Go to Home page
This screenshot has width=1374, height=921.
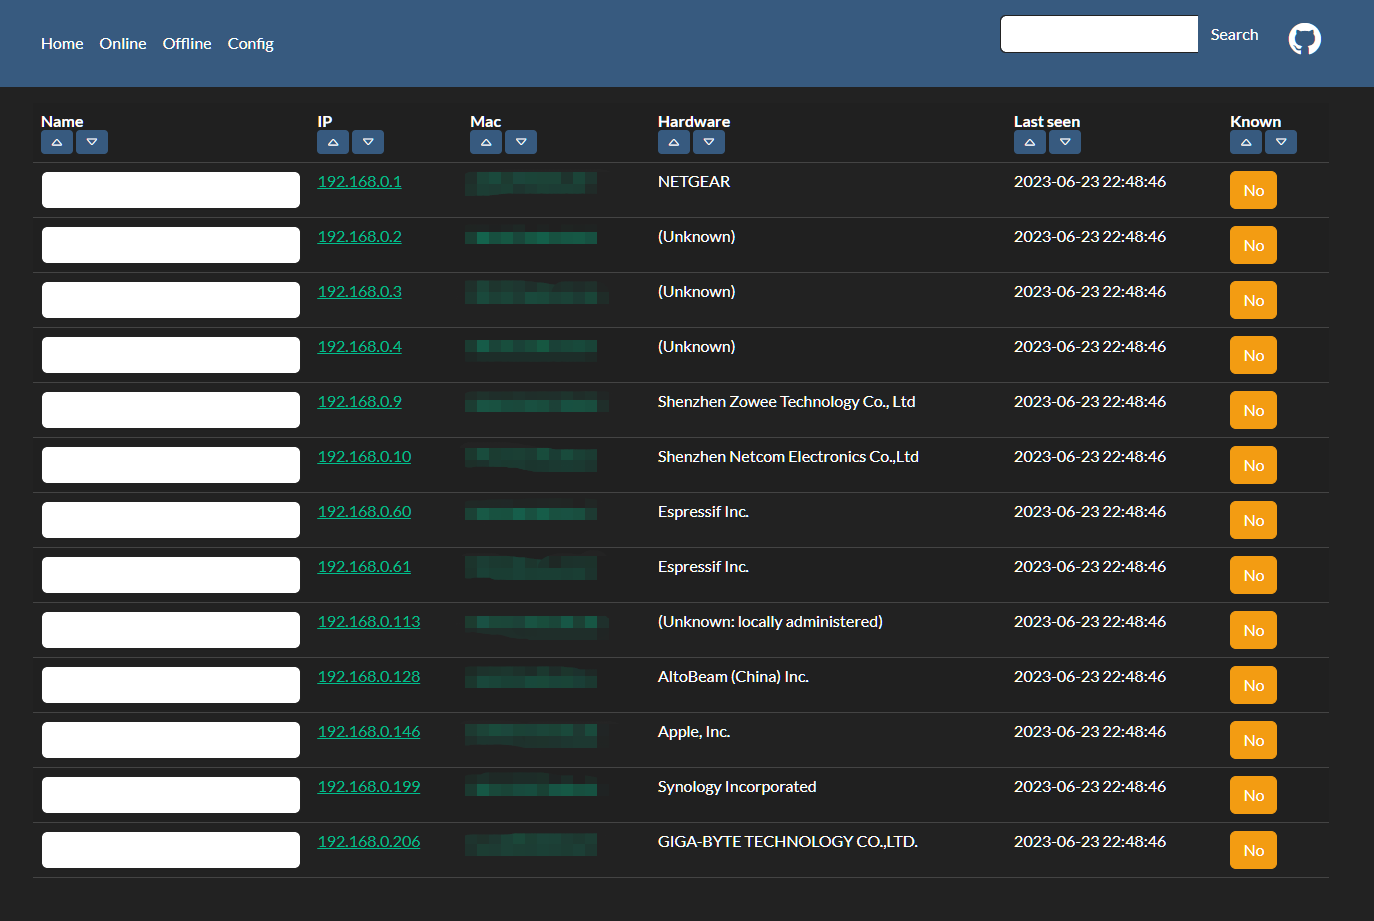click(62, 44)
